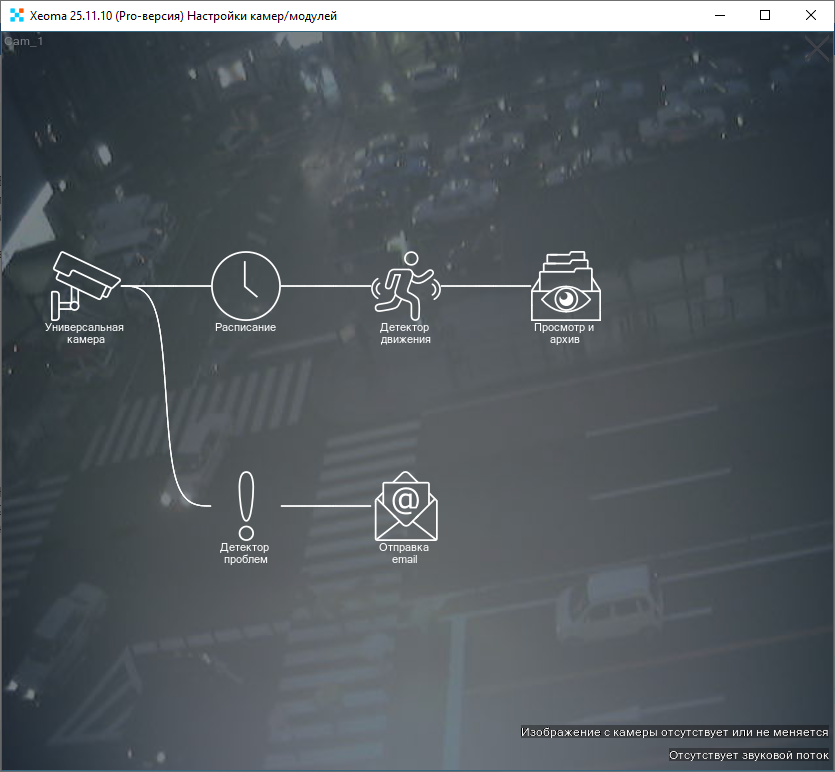Select the 'Детектор проблем' label text
The width and height of the screenshot is (835, 772).
pyautogui.click(x=245, y=553)
